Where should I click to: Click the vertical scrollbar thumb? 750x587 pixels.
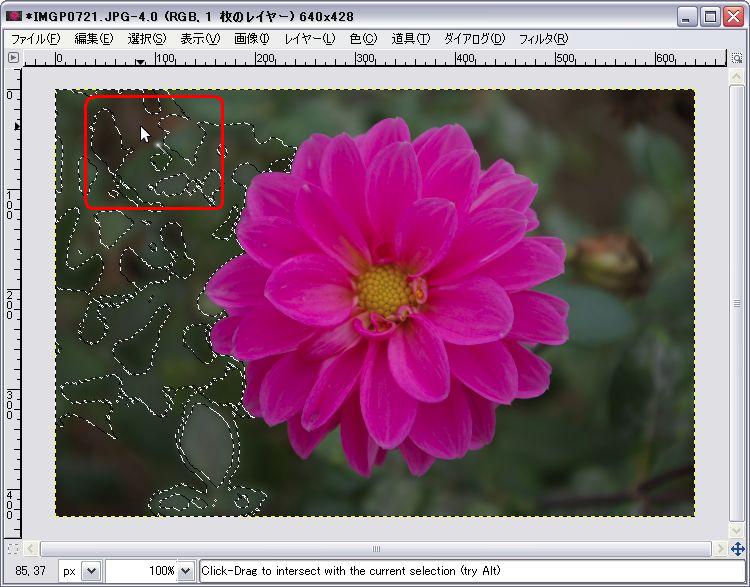coord(737,303)
